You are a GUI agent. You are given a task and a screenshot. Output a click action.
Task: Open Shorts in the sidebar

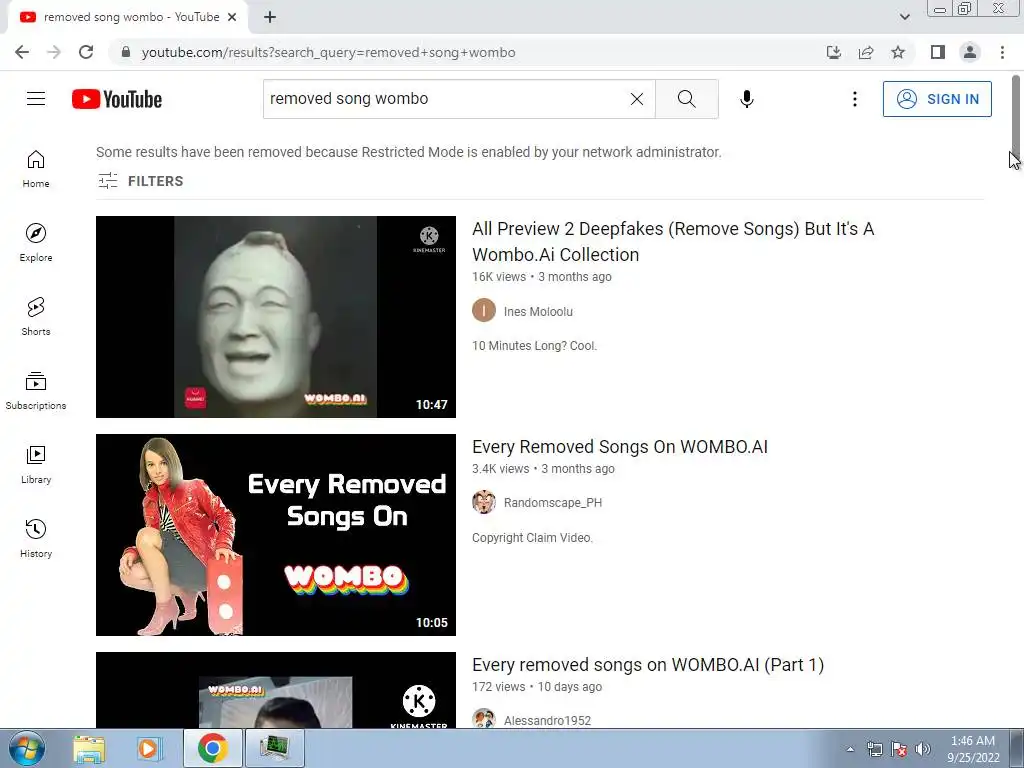(36, 317)
